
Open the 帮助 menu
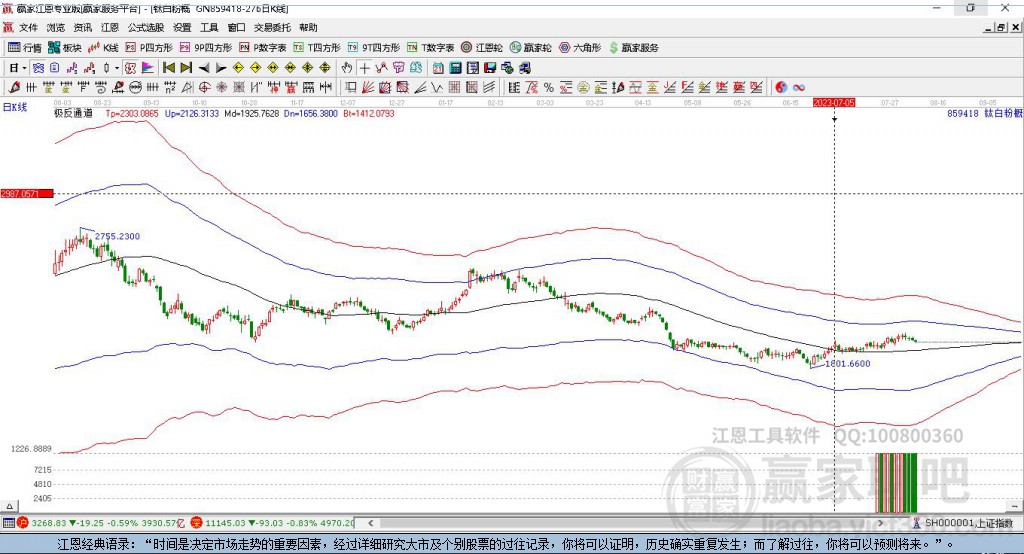point(308,27)
